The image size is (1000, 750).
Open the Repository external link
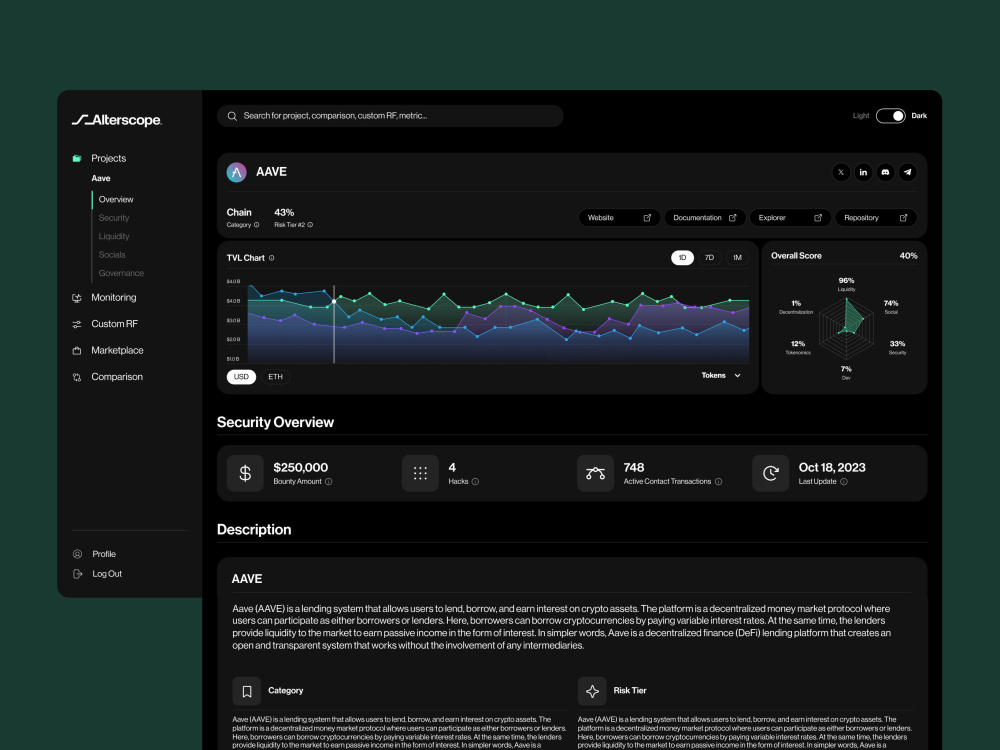tap(876, 218)
